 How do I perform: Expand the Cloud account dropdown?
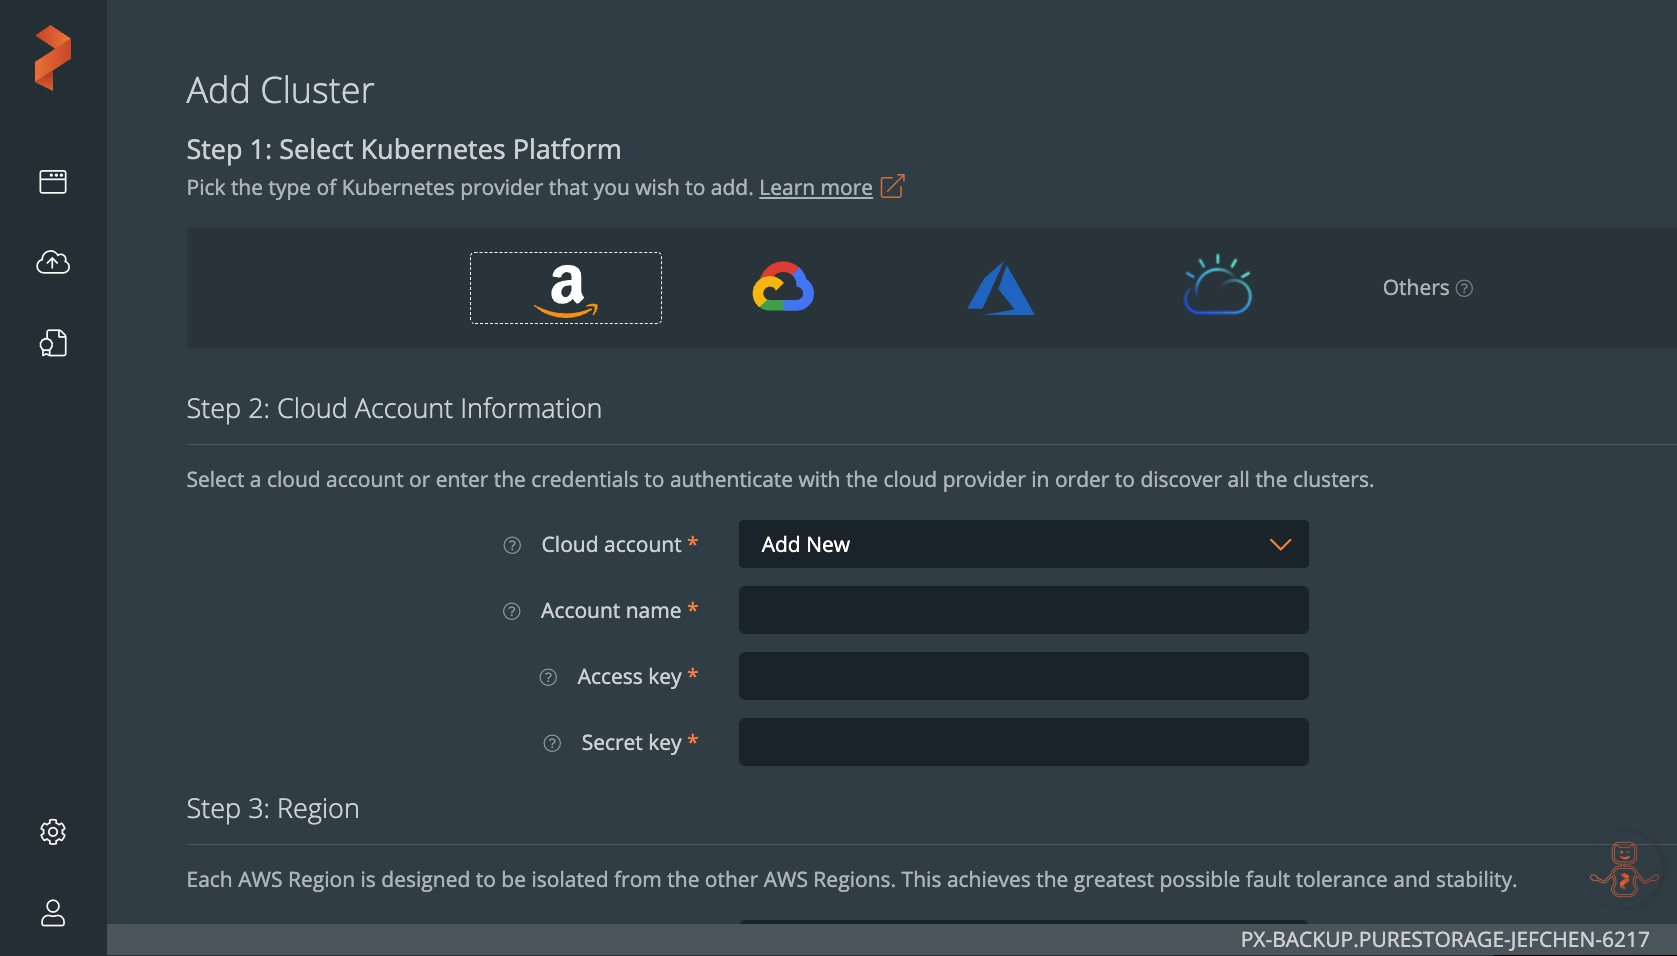point(1279,544)
